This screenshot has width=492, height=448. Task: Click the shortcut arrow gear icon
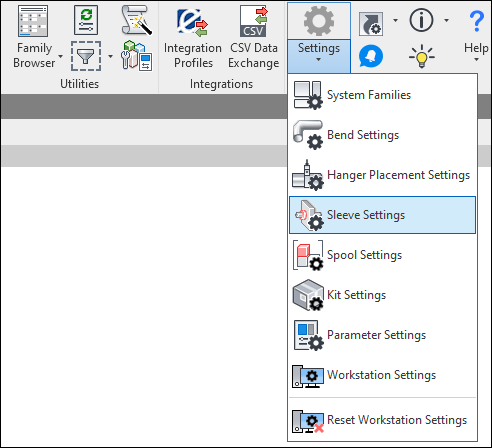[x=371, y=24]
